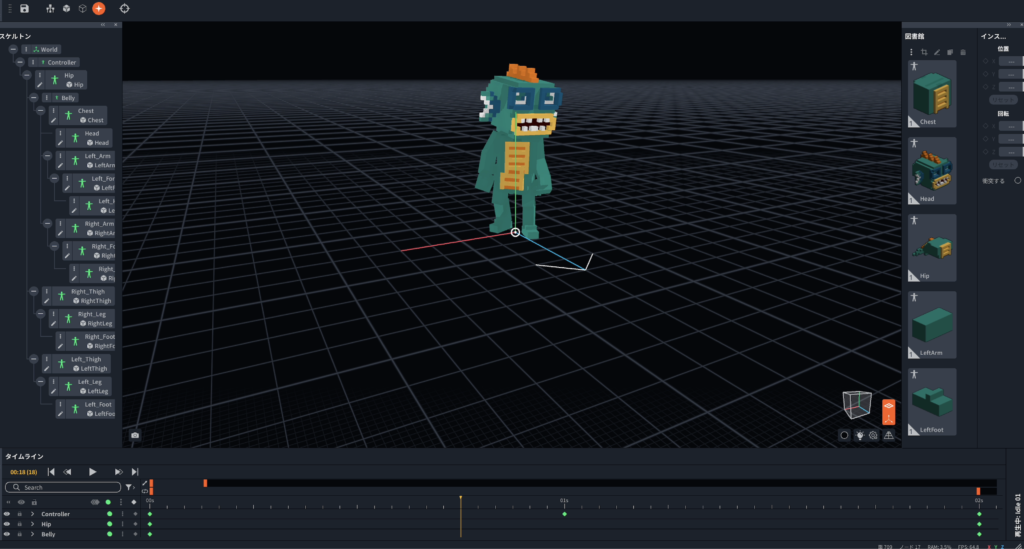The width and height of the screenshot is (1024, 549).
Task: Click the orange plus add button
Action: [x=98, y=8]
